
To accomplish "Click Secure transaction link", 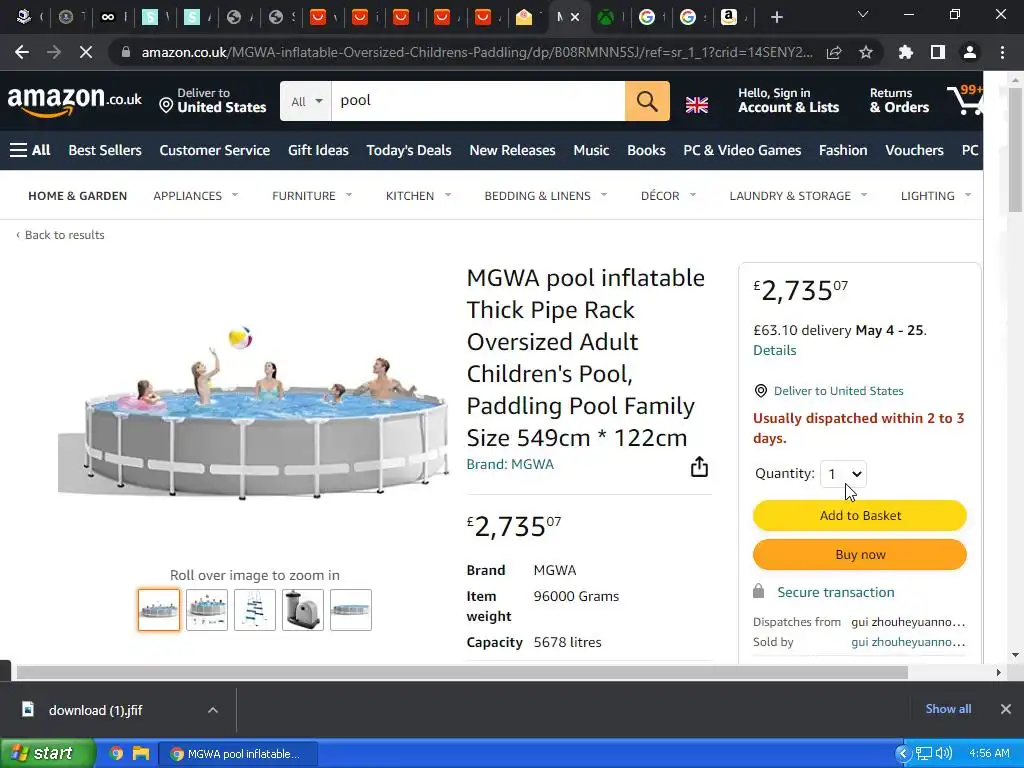I will coord(836,592).
